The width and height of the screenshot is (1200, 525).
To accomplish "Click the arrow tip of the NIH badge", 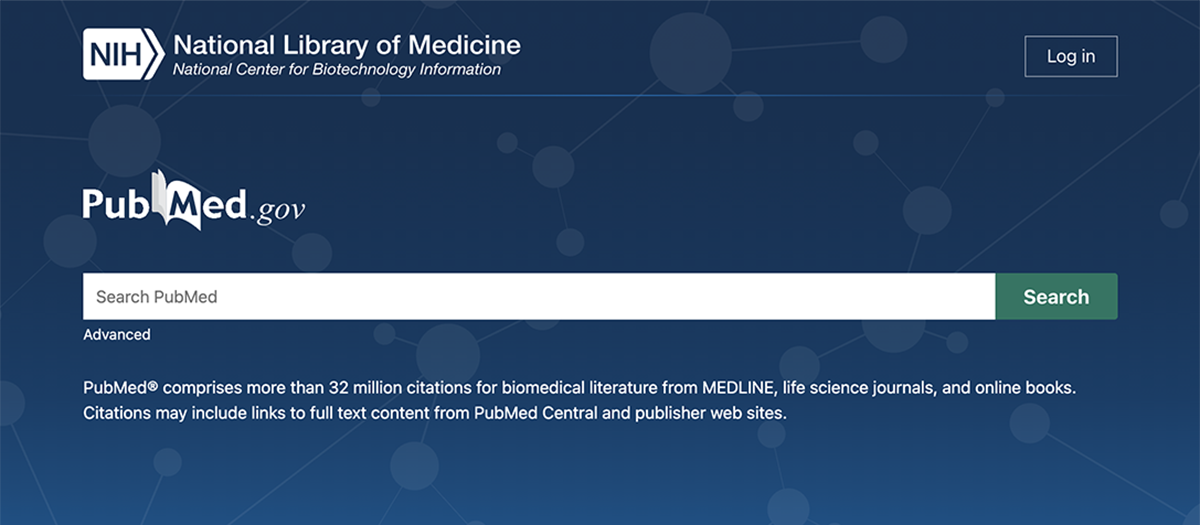I will coord(155,55).
